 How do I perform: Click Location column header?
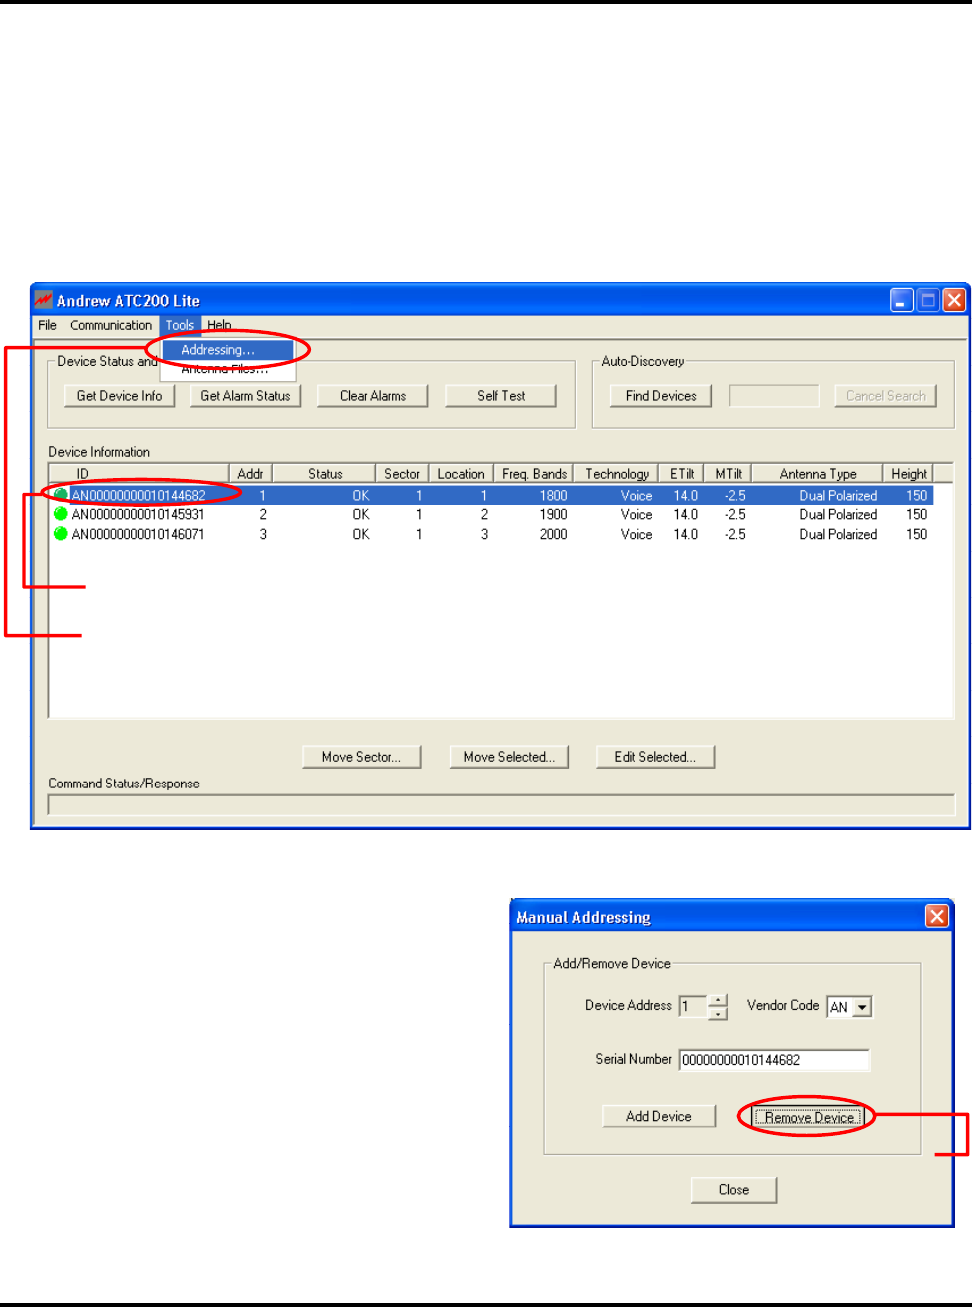point(461,474)
